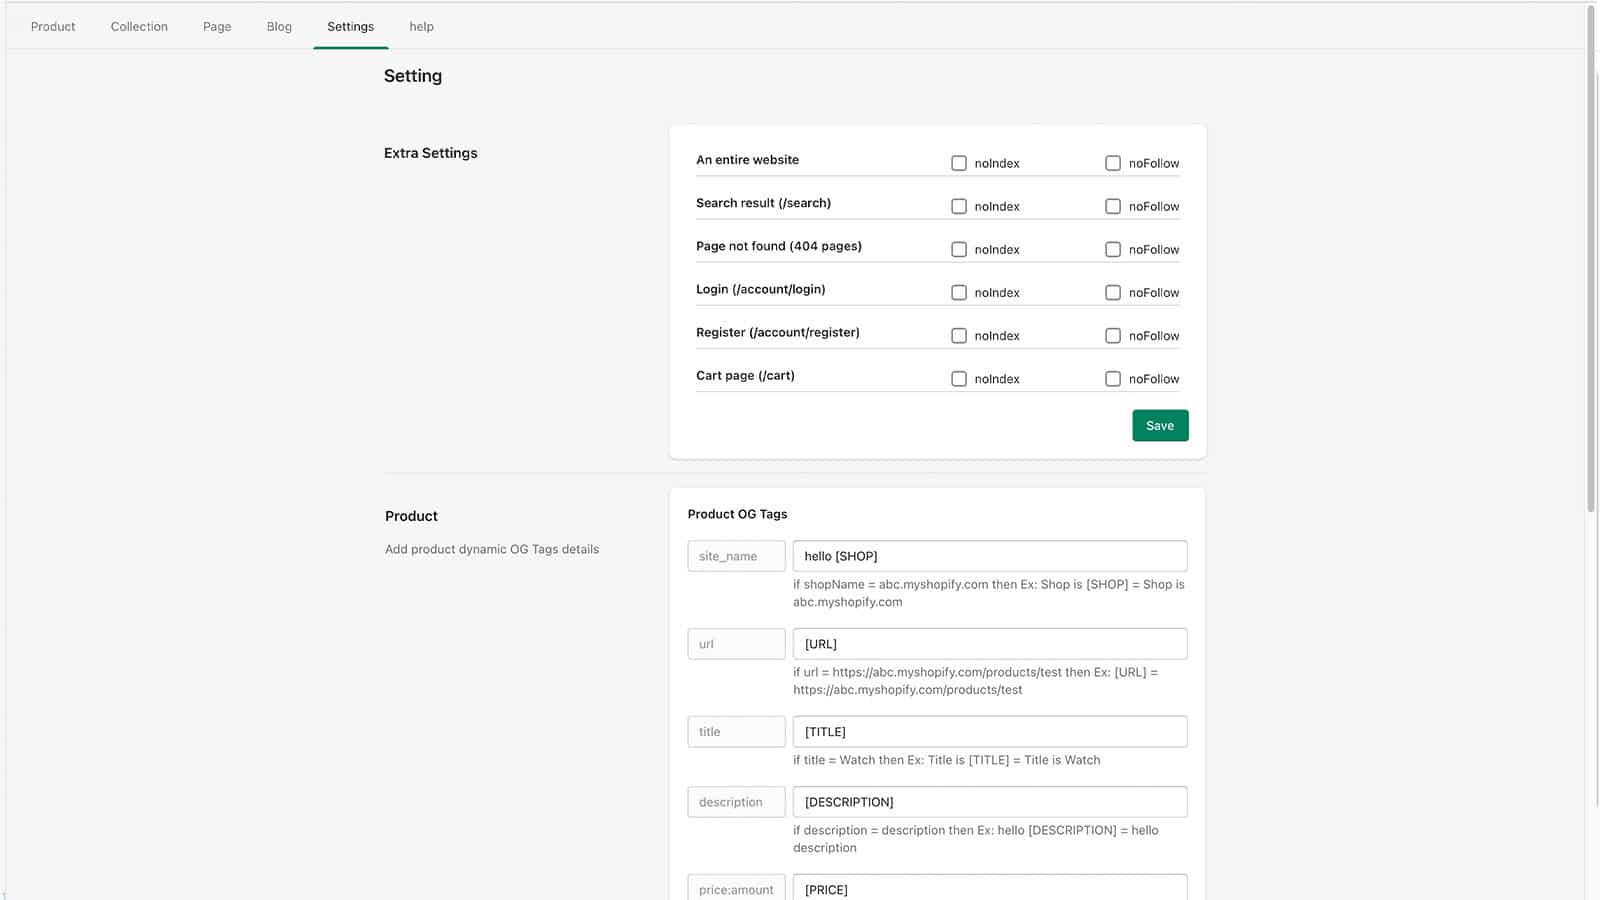Viewport: 1600px width, 900px height.
Task: Click the title label field
Action: point(736,731)
